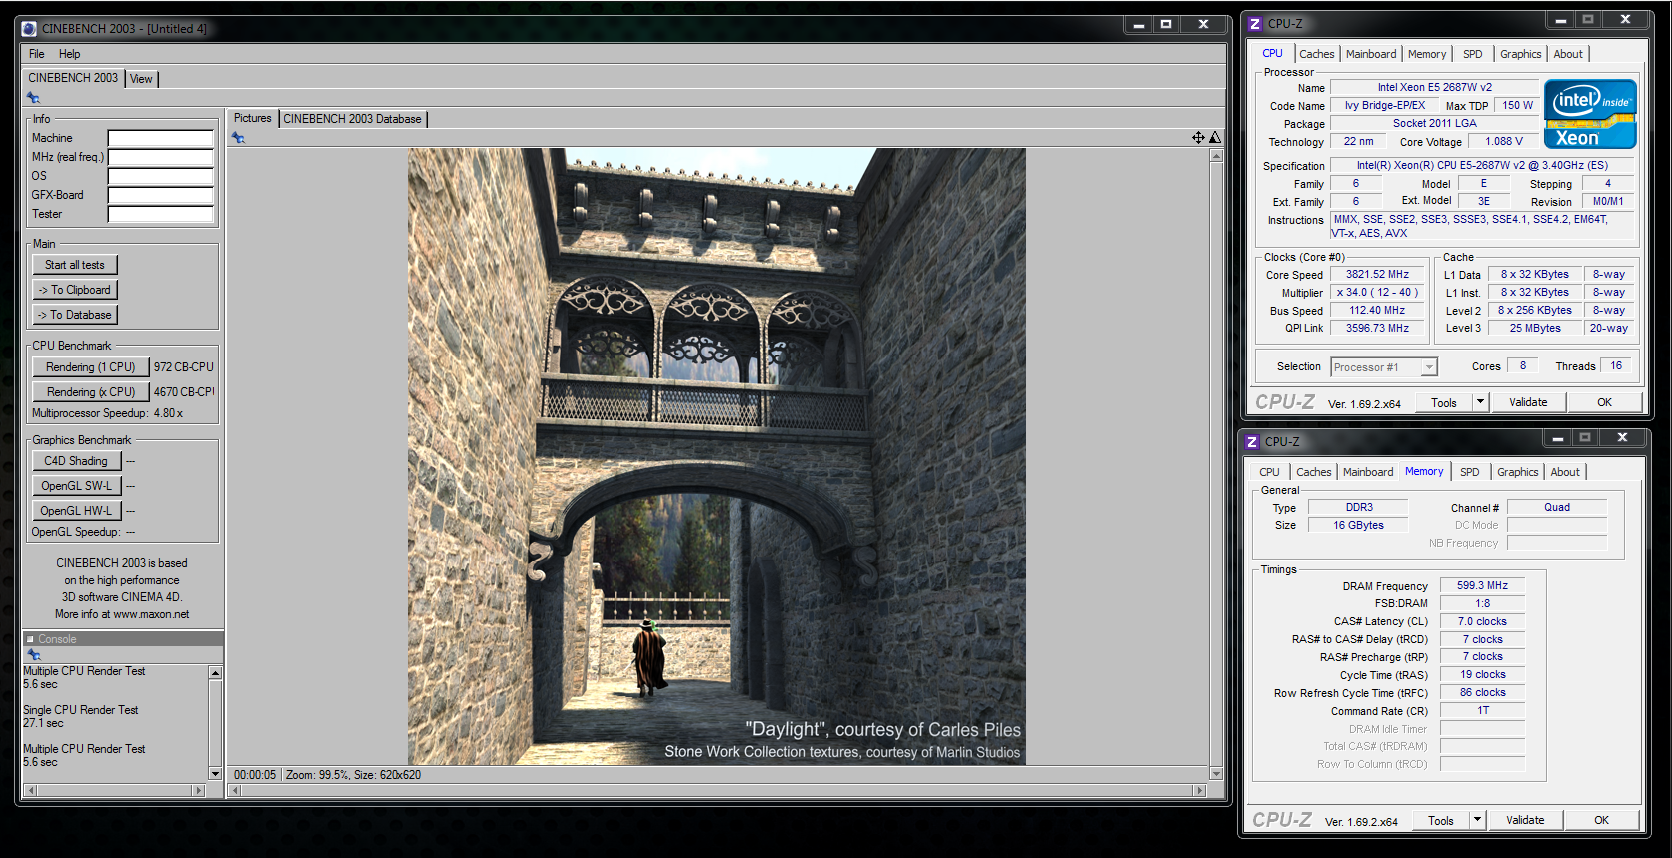The image size is (1672, 858).
Task: Click Validate in the top CPU-Z window
Action: point(1528,402)
